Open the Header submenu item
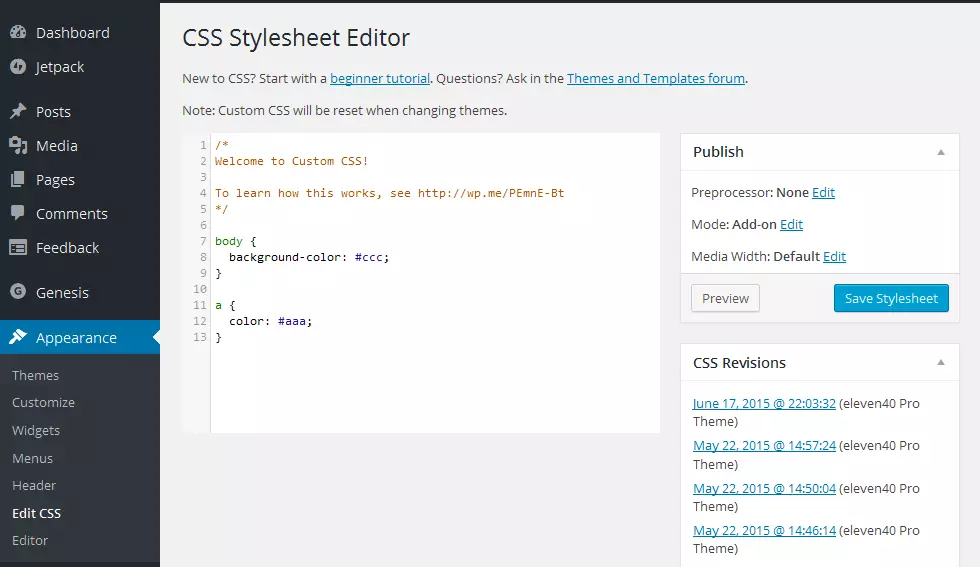The height and width of the screenshot is (567, 980). coord(34,485)
